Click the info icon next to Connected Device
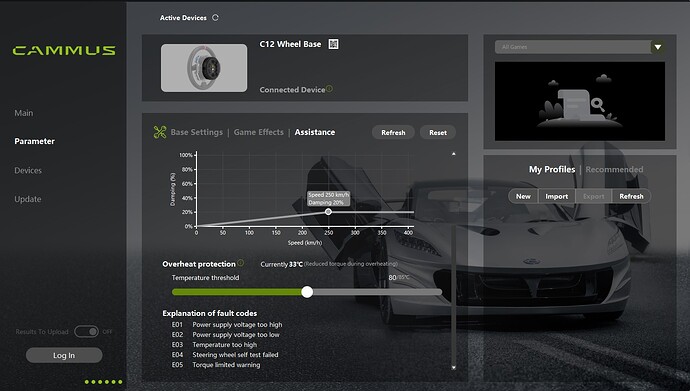Viewport: 690px width, 391px height. [x=329, y=88]
